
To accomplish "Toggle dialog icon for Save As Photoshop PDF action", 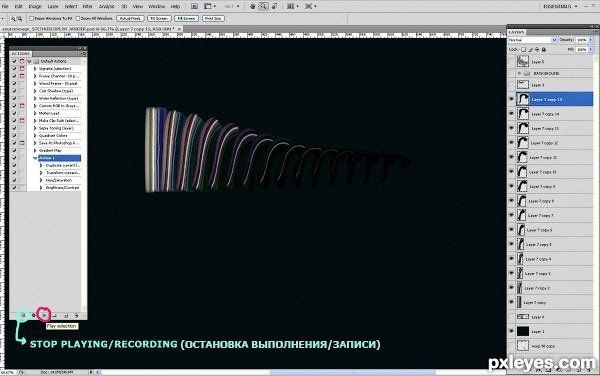I will pos(22,143).
